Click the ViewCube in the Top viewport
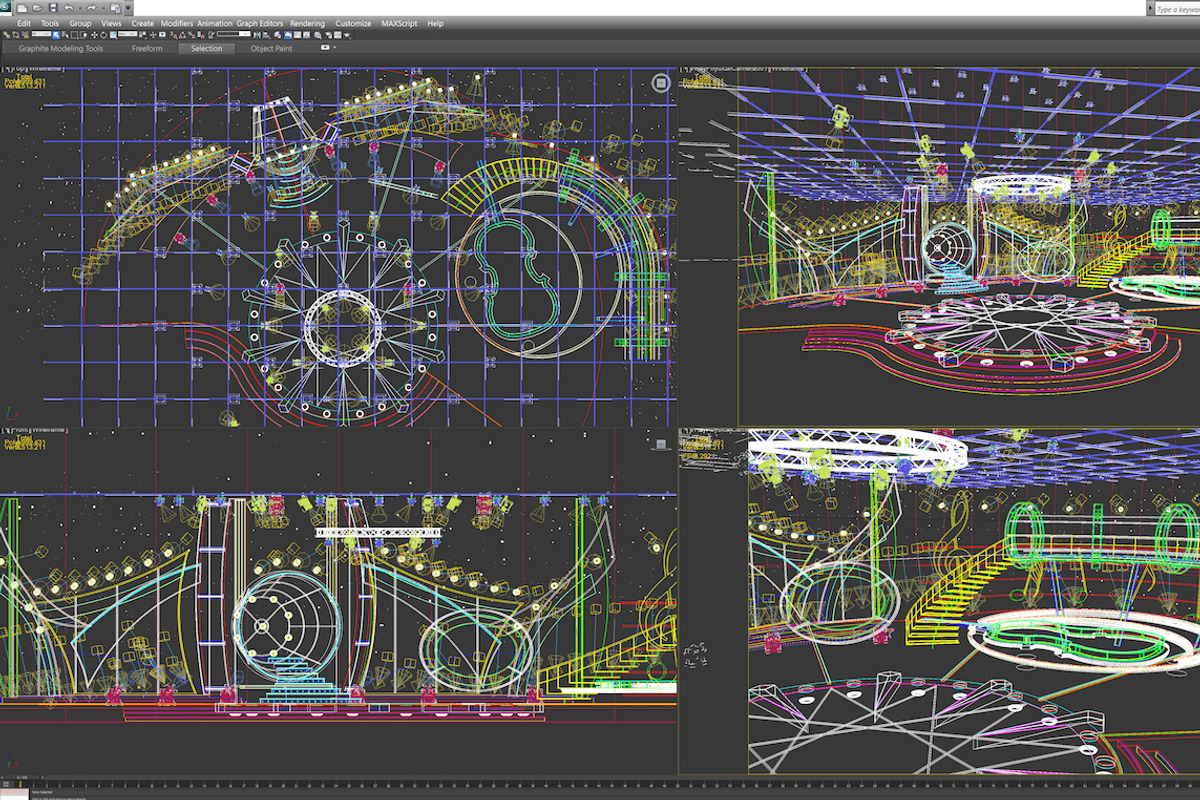The width and height of the screenshot is (1200, 800). [660, 84]
